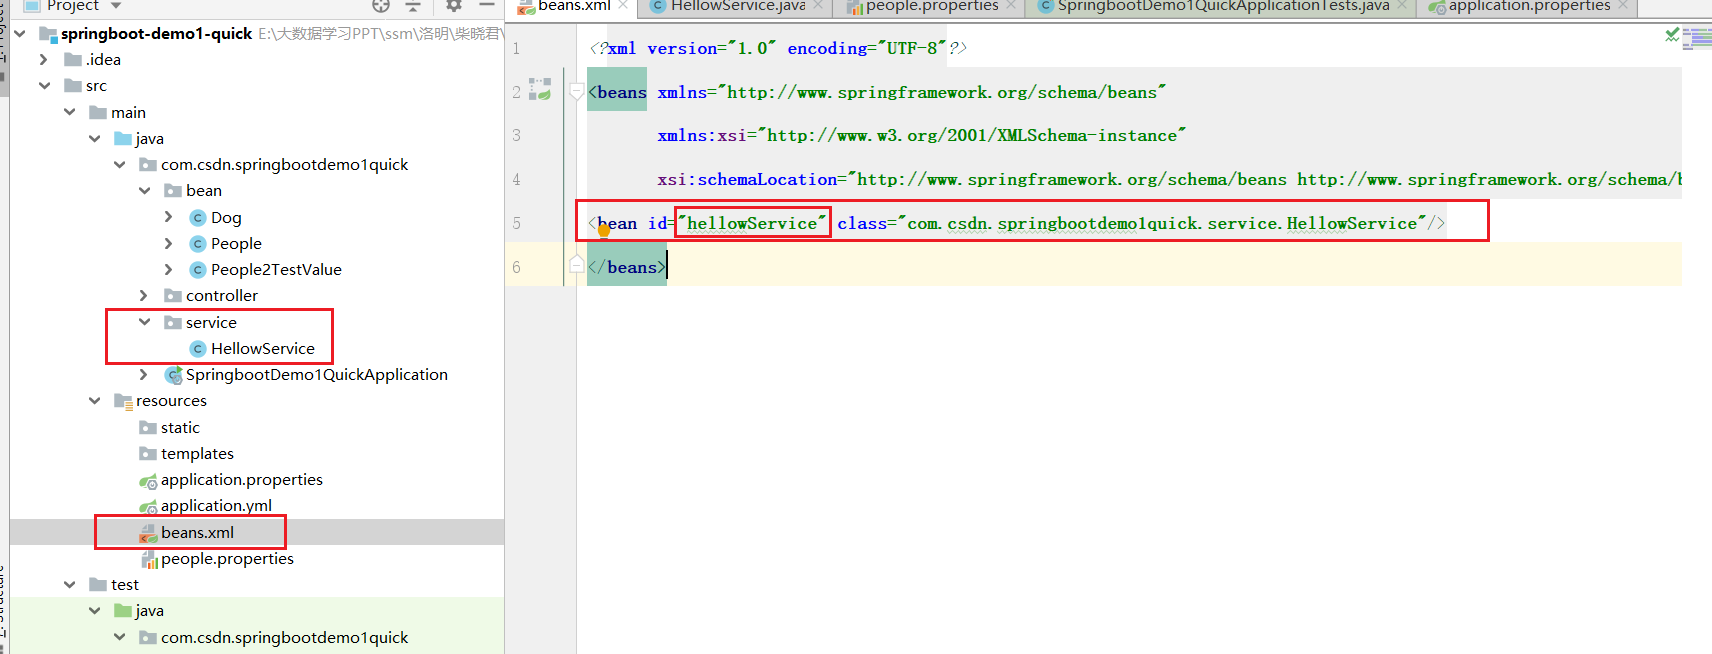
Task: Click people.properties file icon in tree
Action: click(x=149, y=559)
